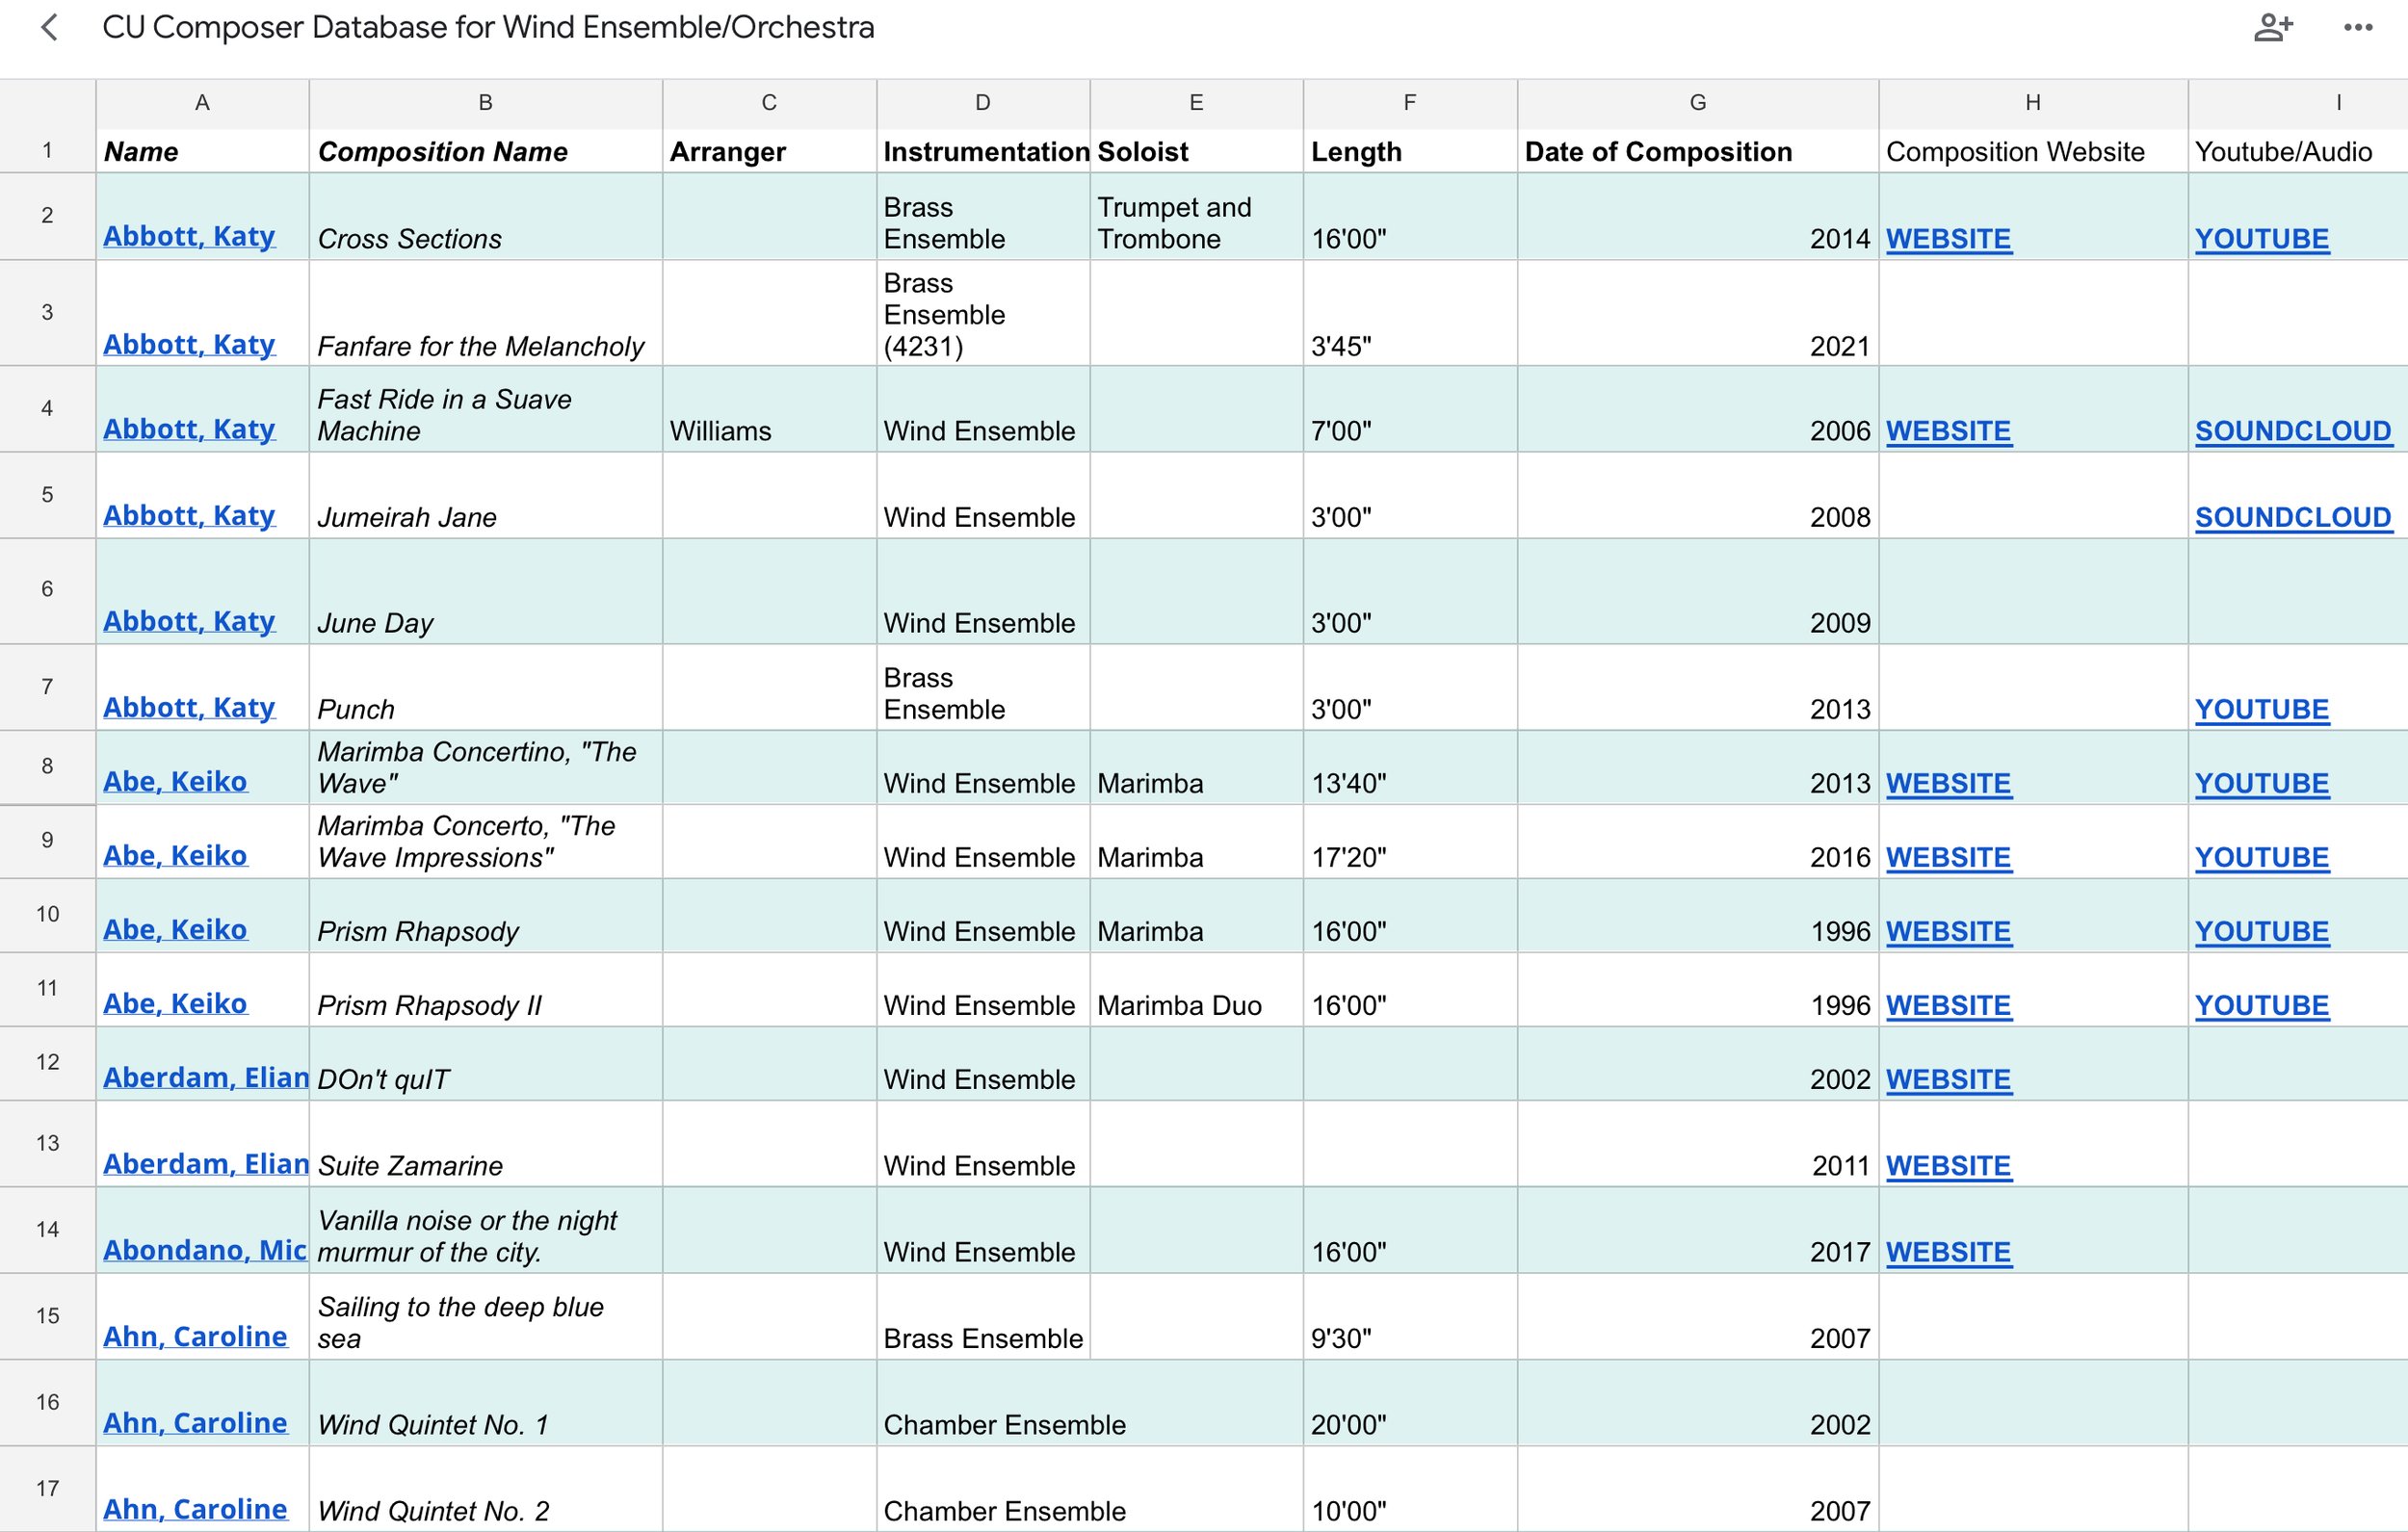Select the length cell '13'40"'
2408x1532 pixels.
1410,767
